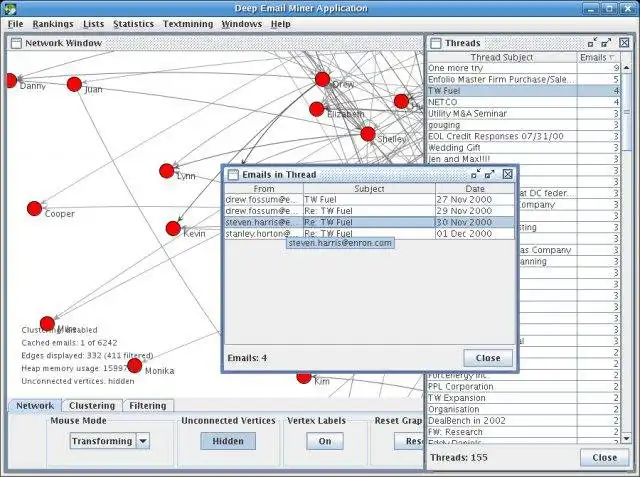Maximize the Emails in Thread dialog
Viewport: 640px width, 477px height.
click(x=489, y=174)
